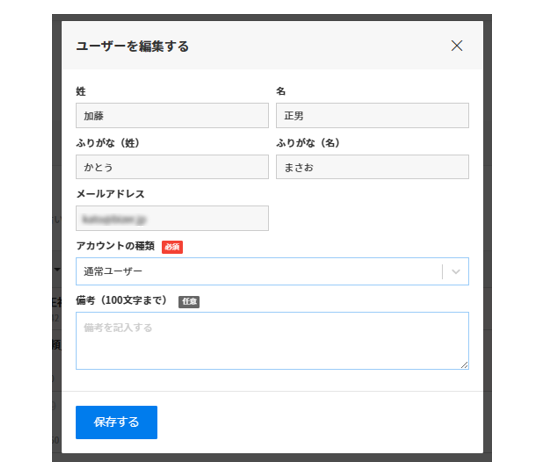Click the chevron arrow of account type select
The image size is (546, 473).
(x=456, y=272)
